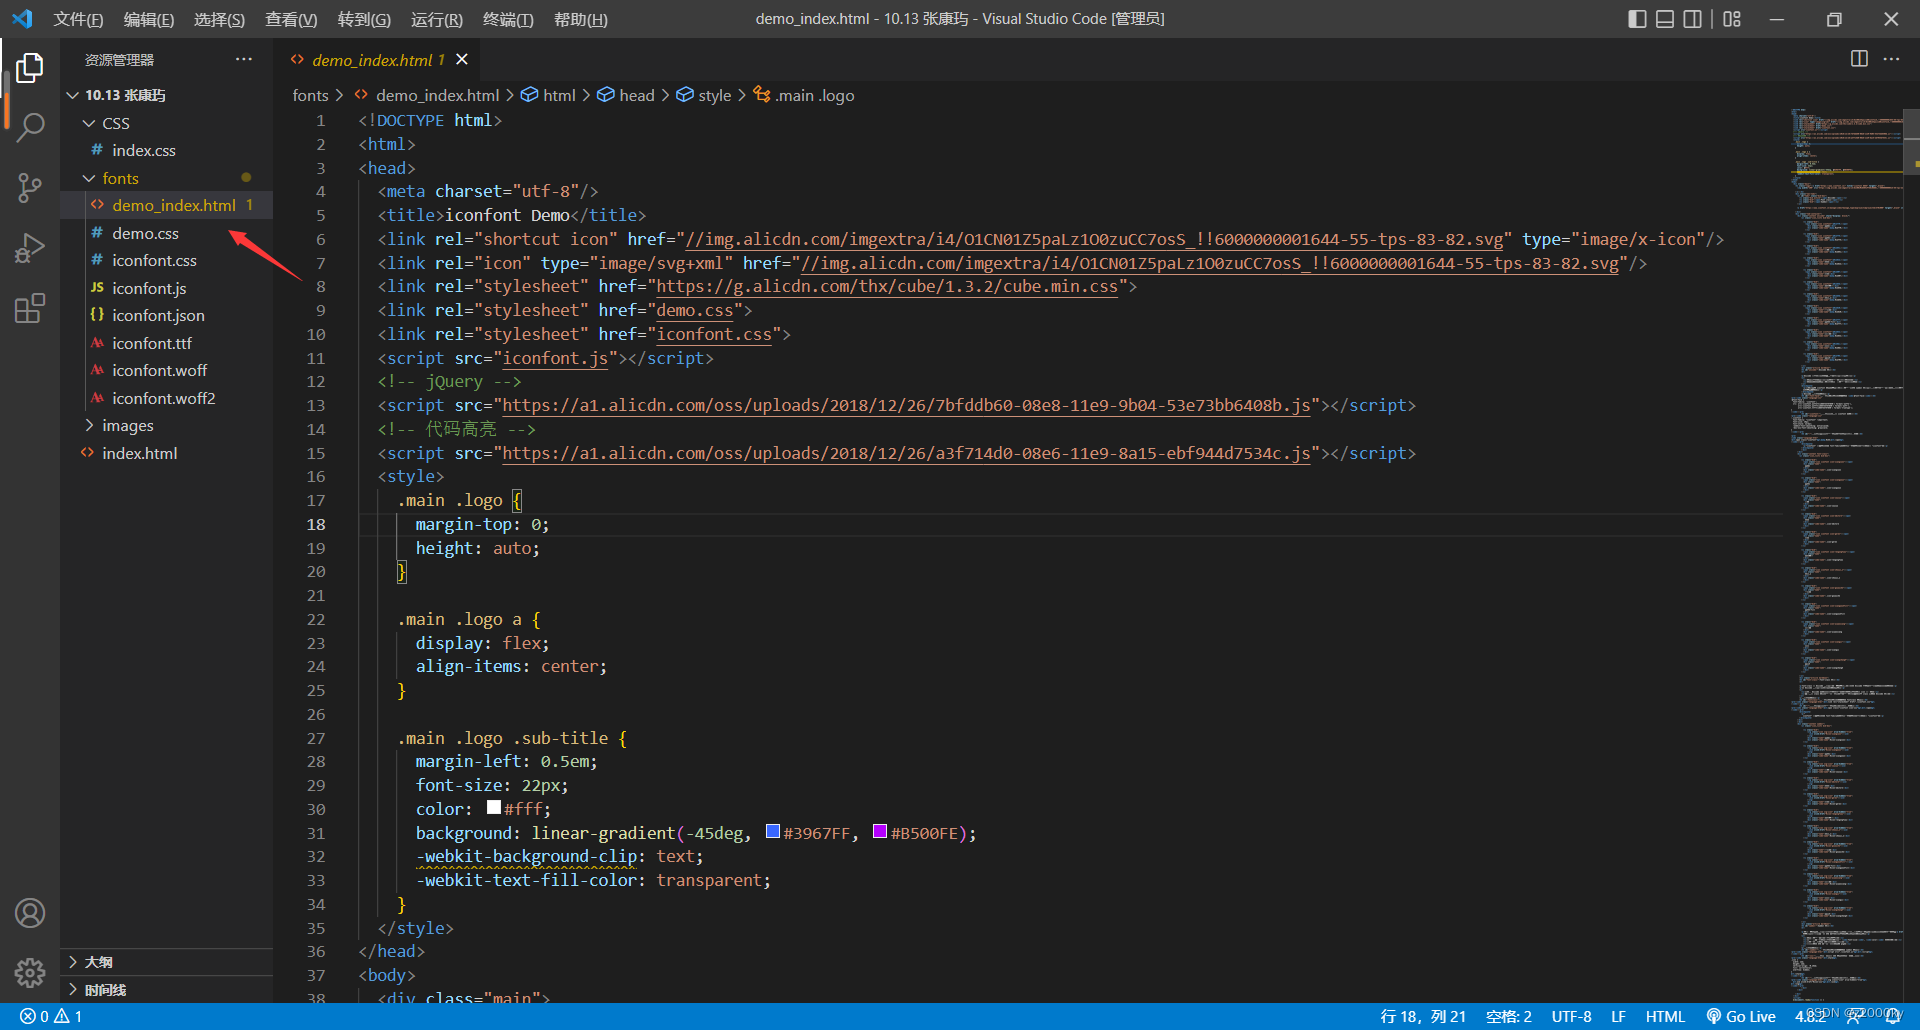Change file encoding UTF-8

tap(1571, 1016)
